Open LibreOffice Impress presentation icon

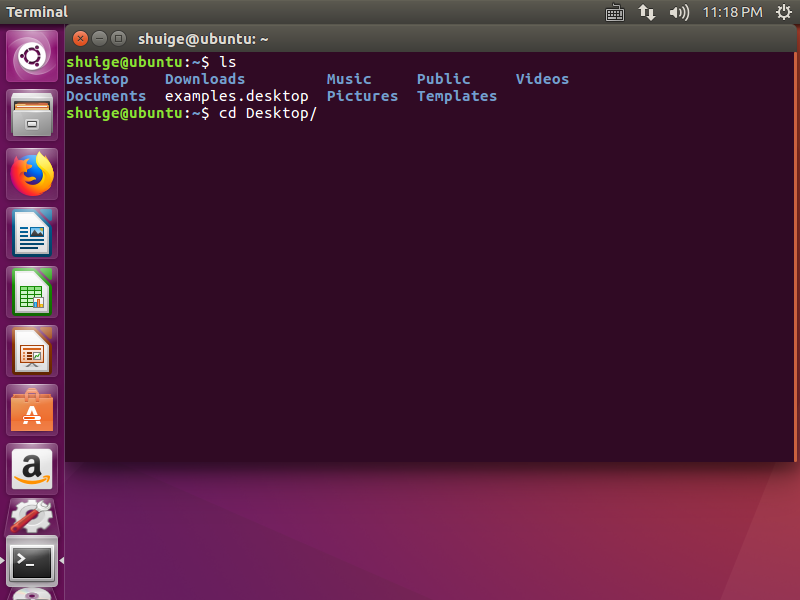[32, 351]
